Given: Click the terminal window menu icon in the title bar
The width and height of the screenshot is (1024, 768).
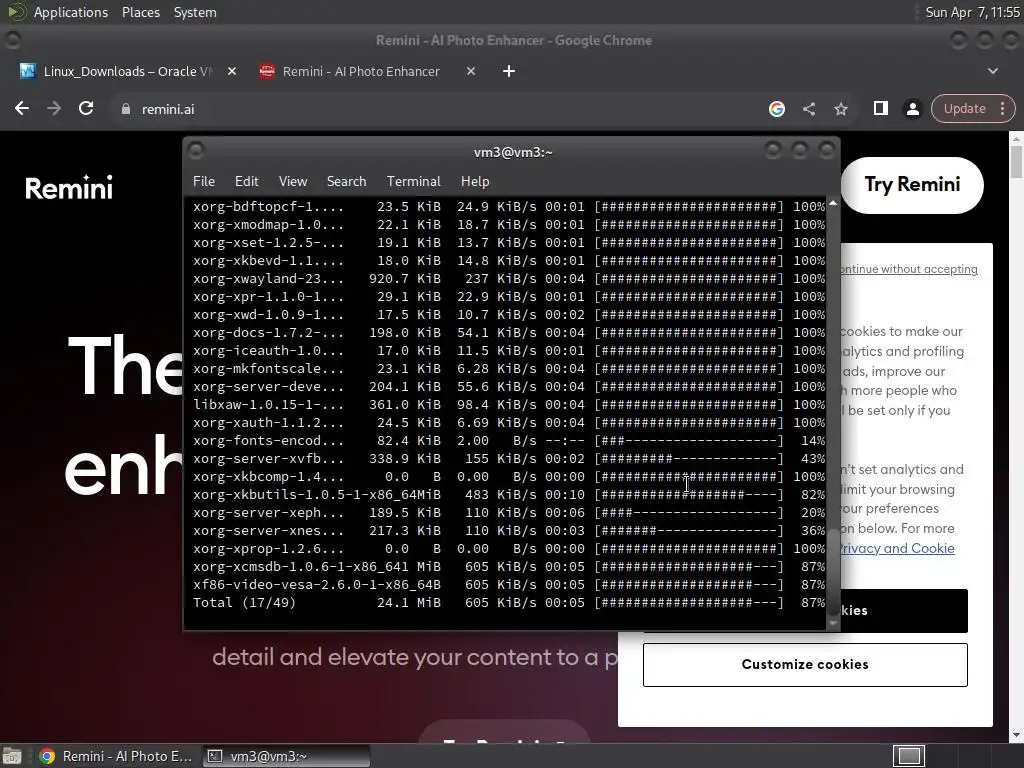Looking at the screenshot, I should click(196, 151).
